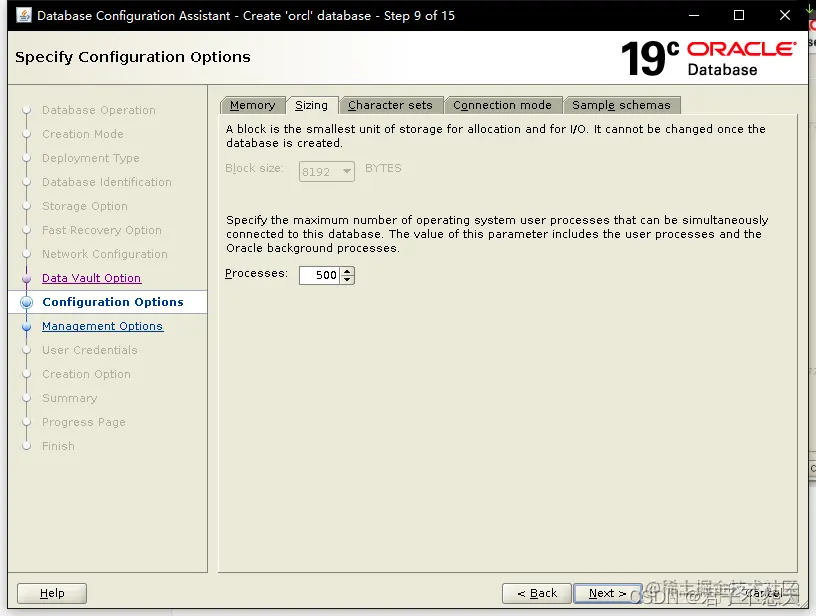Screen dimensions: 816x616
Task: Increase Processes with up arrow
Action: pos(347,271)
